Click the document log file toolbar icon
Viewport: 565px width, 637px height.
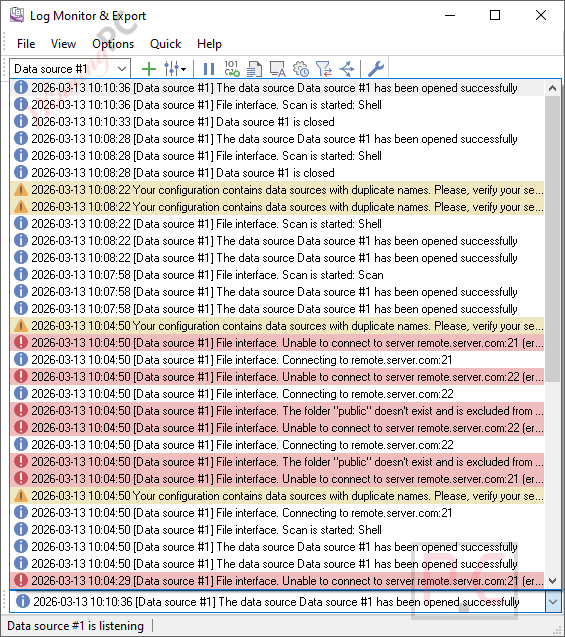254,69
